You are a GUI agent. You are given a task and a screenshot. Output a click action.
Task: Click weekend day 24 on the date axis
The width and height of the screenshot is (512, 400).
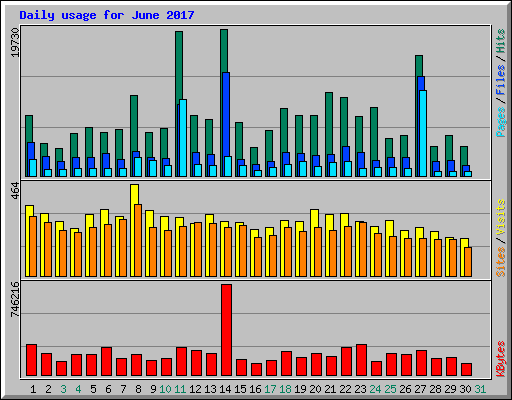tap(375, 389)
